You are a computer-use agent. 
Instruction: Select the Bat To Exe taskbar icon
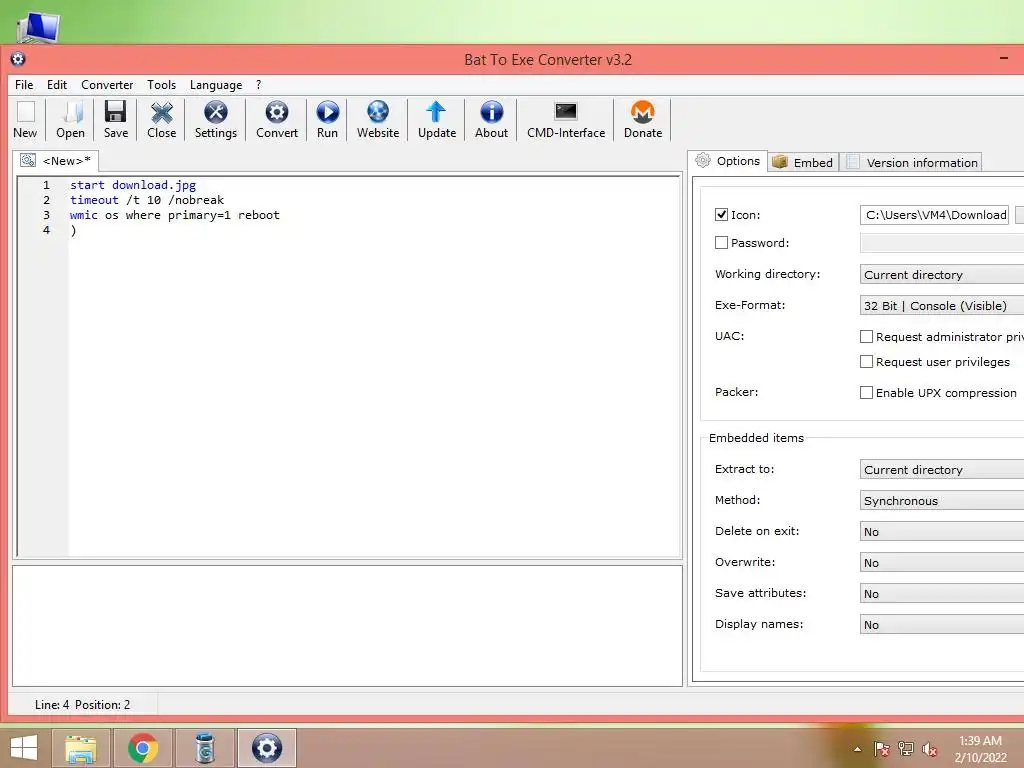tap(266, 748)
